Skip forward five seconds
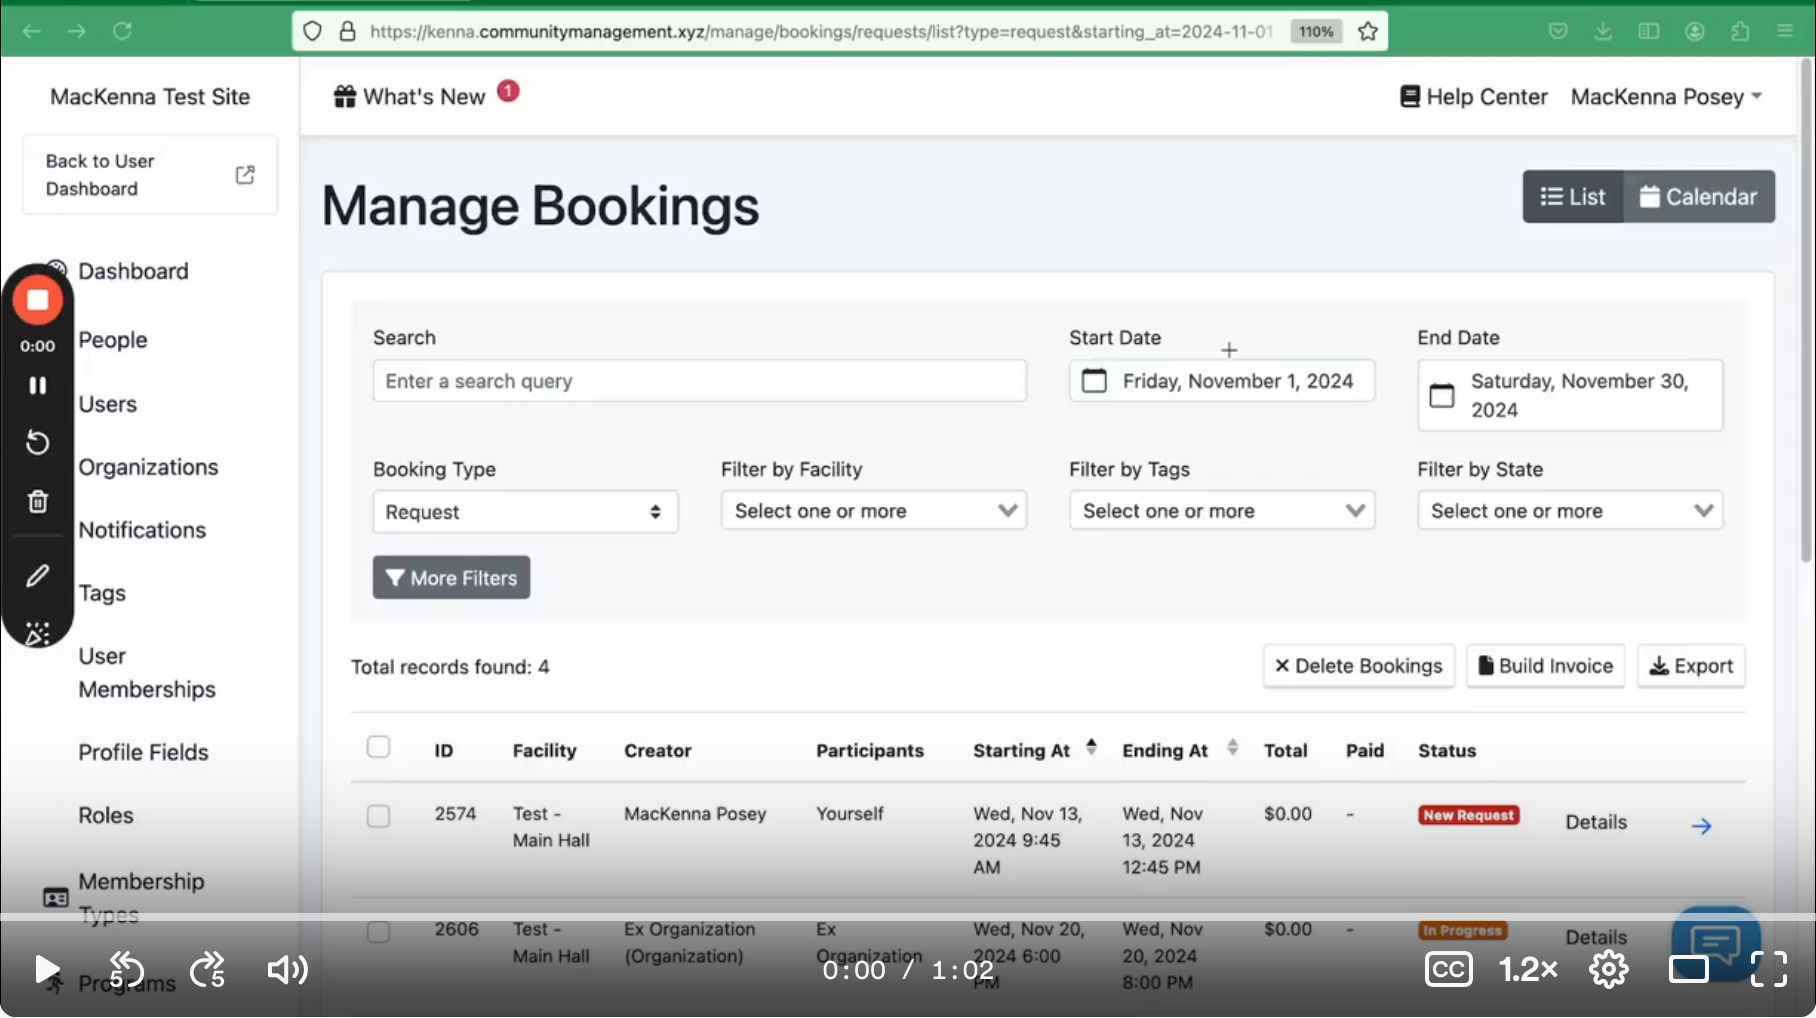 207,969
